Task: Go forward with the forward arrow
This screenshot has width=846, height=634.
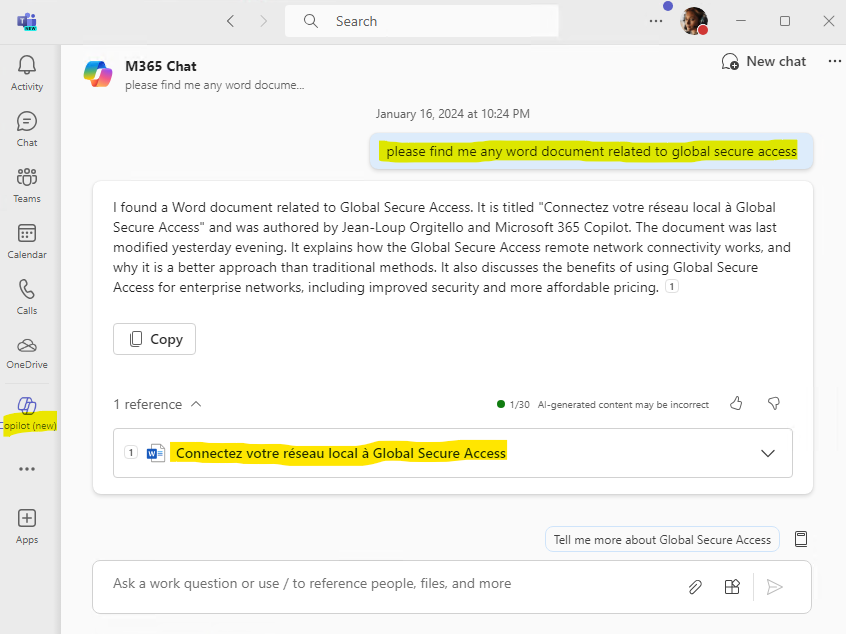Action: point(263,21)
